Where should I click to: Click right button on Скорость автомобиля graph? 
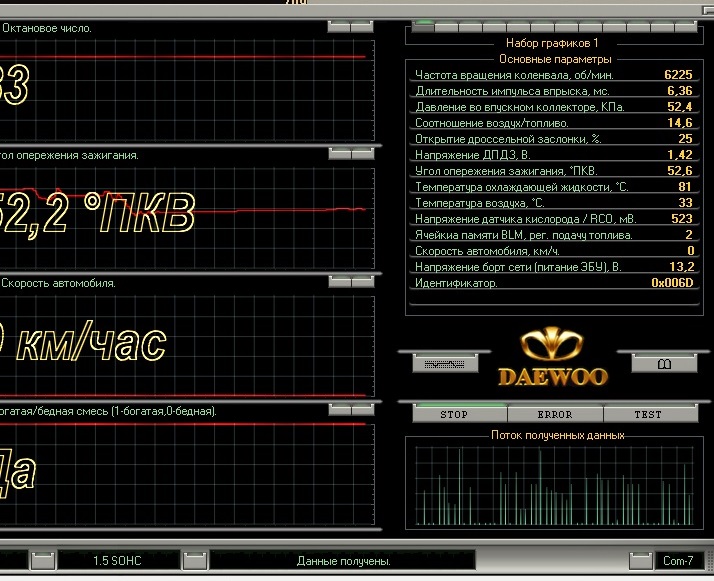(x=363, y=282)
